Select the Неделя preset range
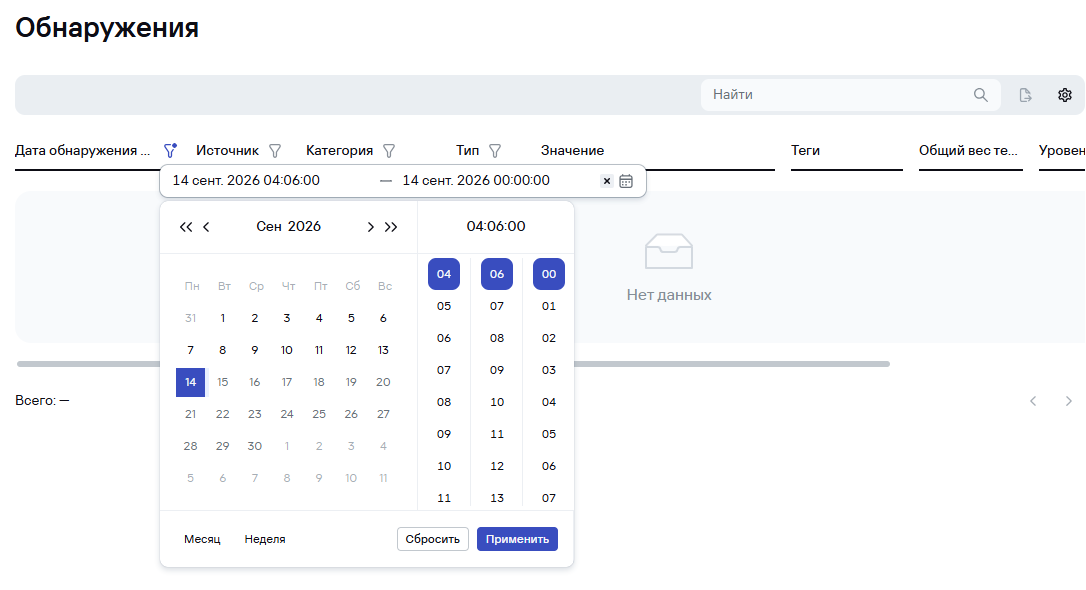The width and height of the screenshot is (1086, 590). [x=265, y=539]
